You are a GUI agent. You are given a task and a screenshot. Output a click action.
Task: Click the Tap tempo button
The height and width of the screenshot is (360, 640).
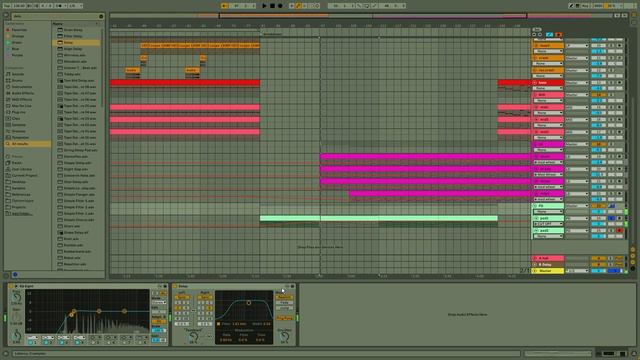pos(7,6)
